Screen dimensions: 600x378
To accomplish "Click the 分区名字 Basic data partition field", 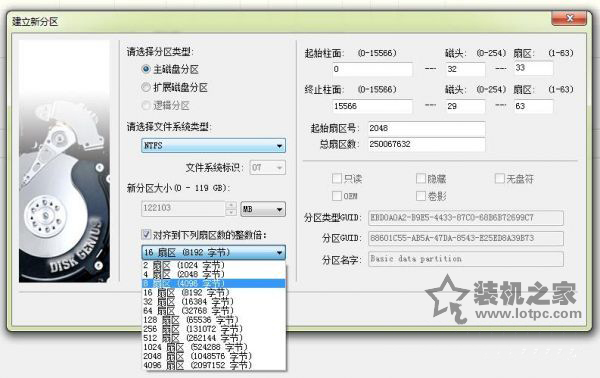I will pos(466,259).
